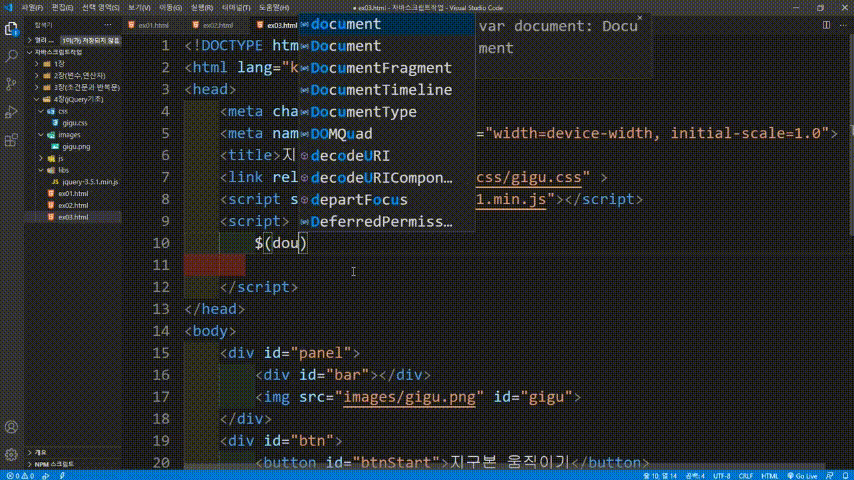Click the line and column indicator
854x480 pixels.
pos(660,476)
